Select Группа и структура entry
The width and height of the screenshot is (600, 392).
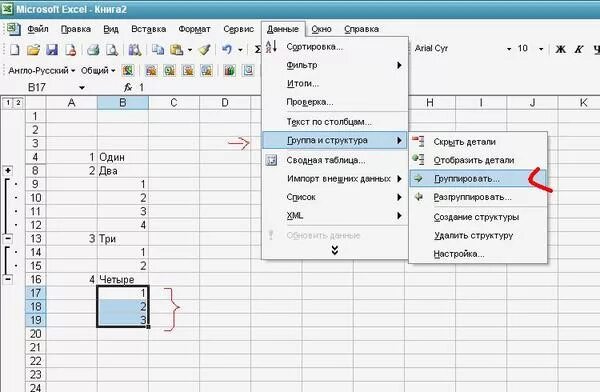click(335, 140)
